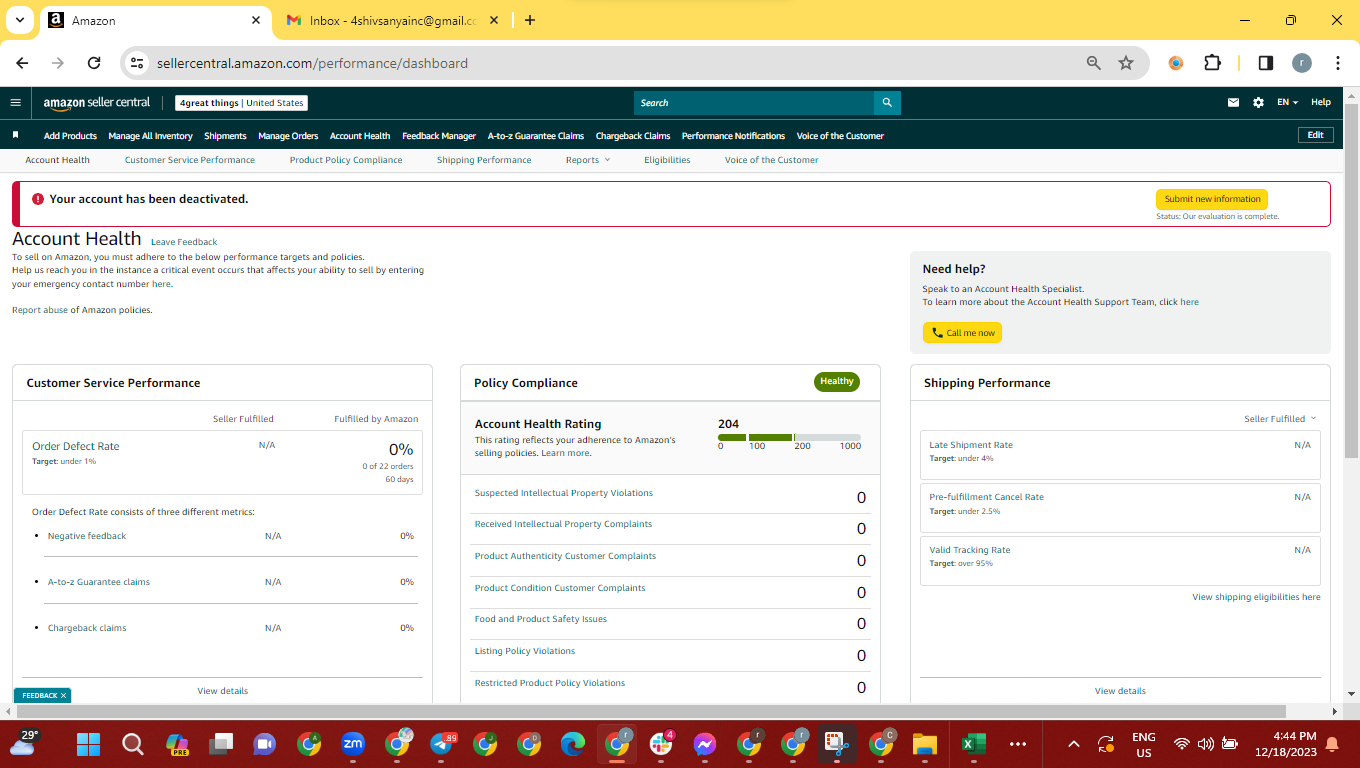Select Performance Notifications in the top menu
The width and height of the screenshot is (1360, 768).
733,136
